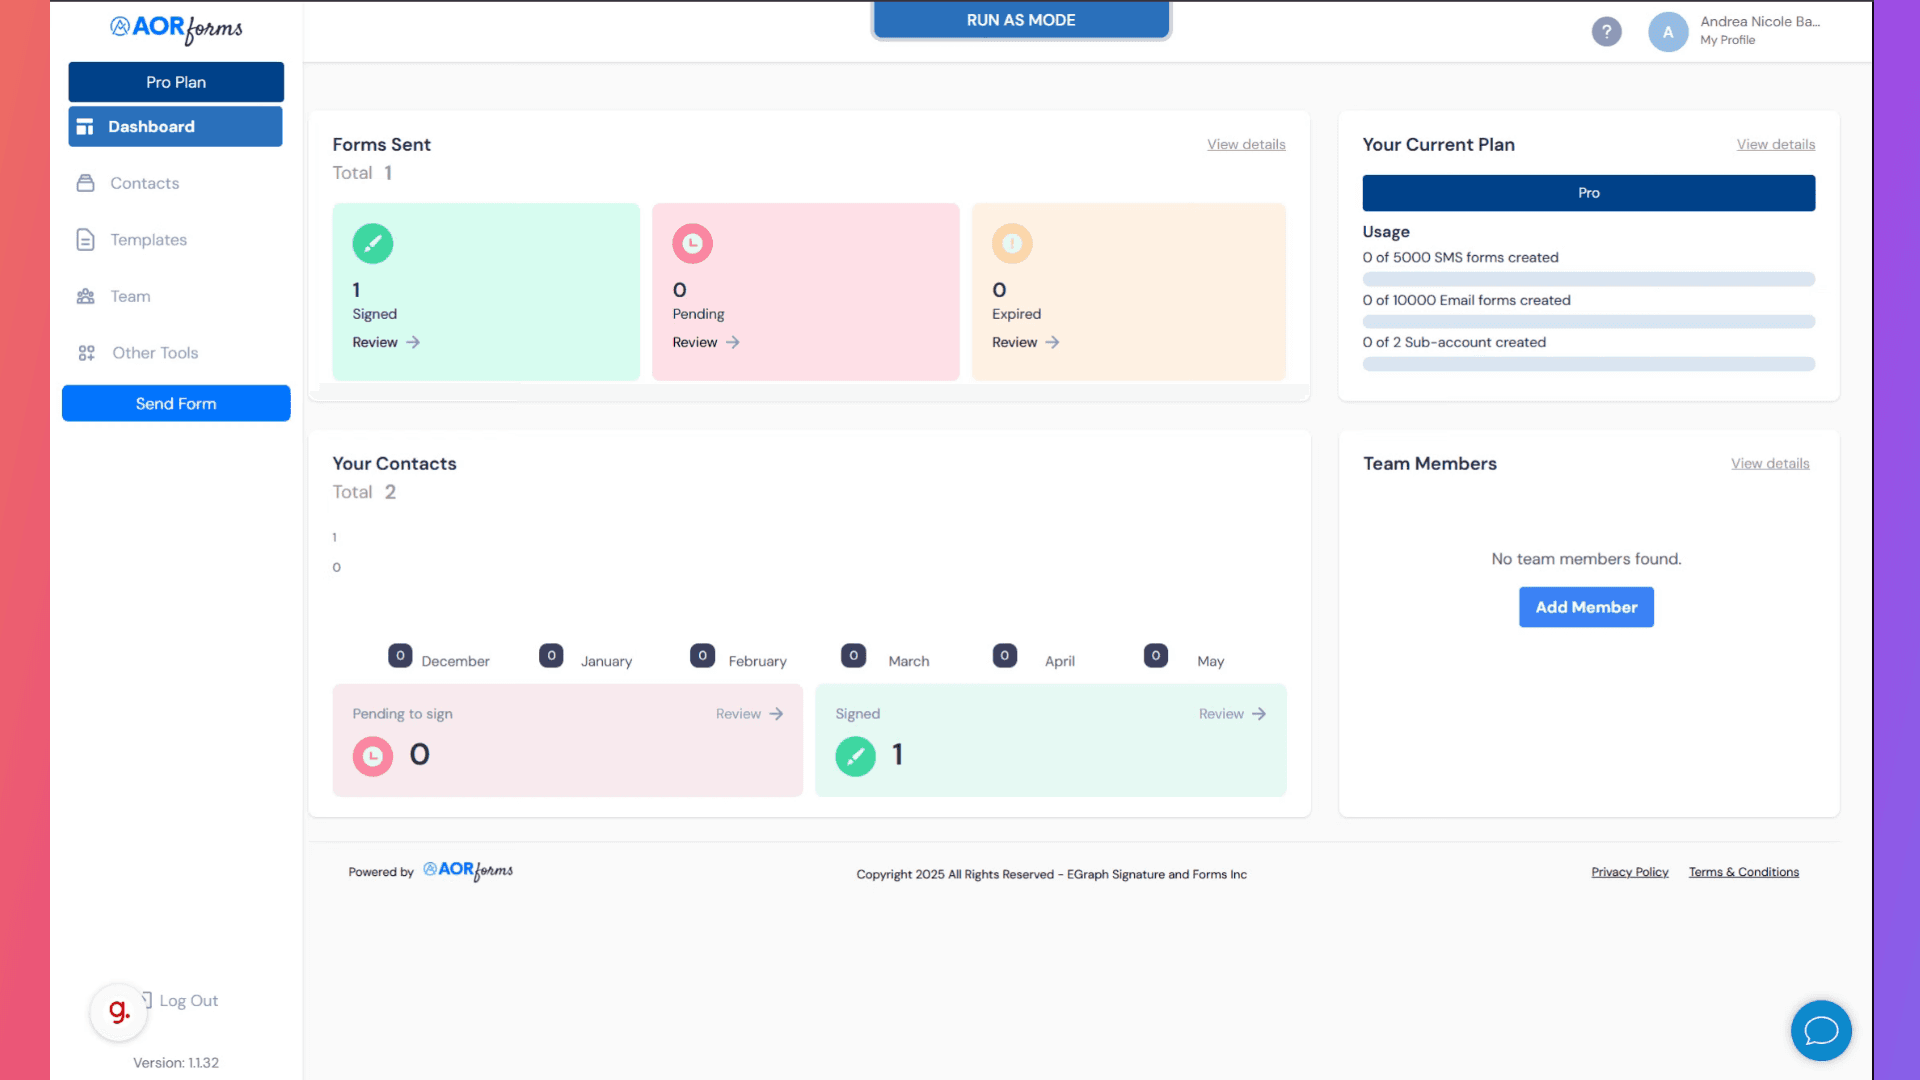Click the red g. floating badge
This screenshot has height=1080, width=1920.
point(119,1012)
